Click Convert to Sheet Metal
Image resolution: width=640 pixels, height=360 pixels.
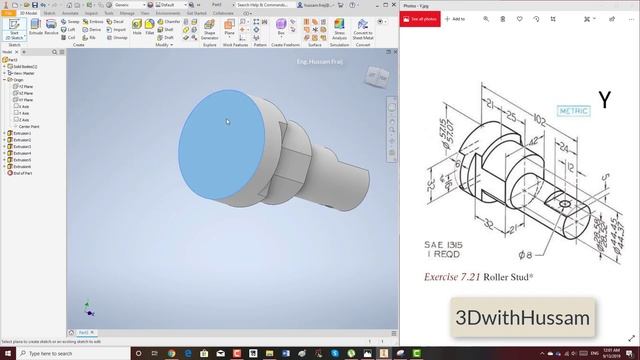362,29
